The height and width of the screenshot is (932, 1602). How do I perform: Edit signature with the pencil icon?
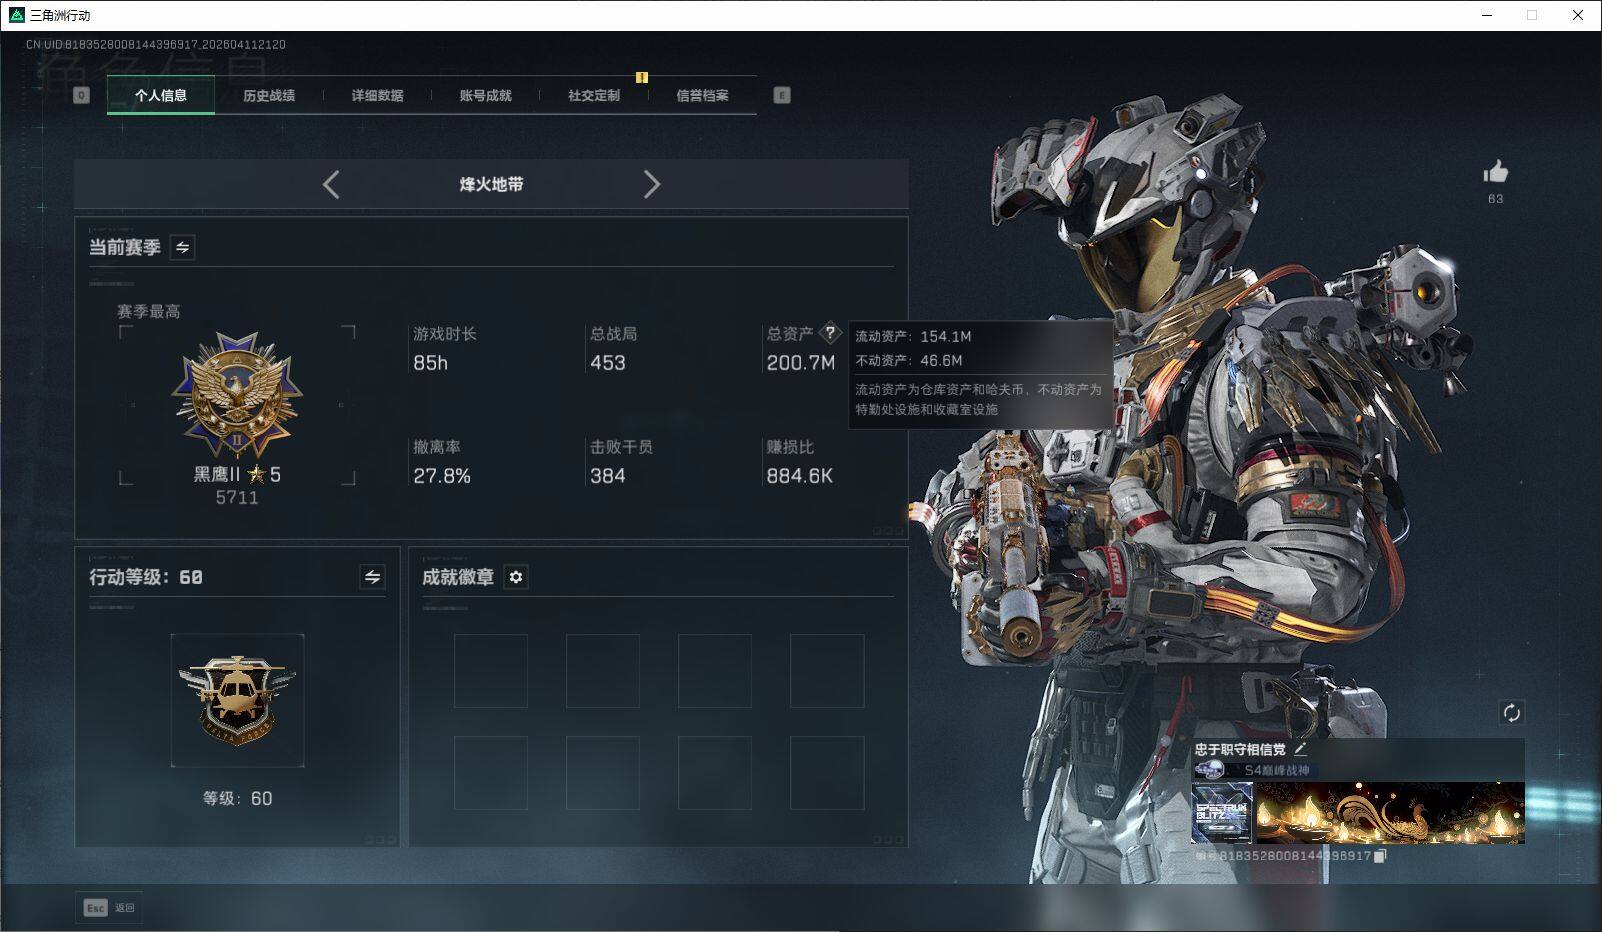pos(1300,748)
